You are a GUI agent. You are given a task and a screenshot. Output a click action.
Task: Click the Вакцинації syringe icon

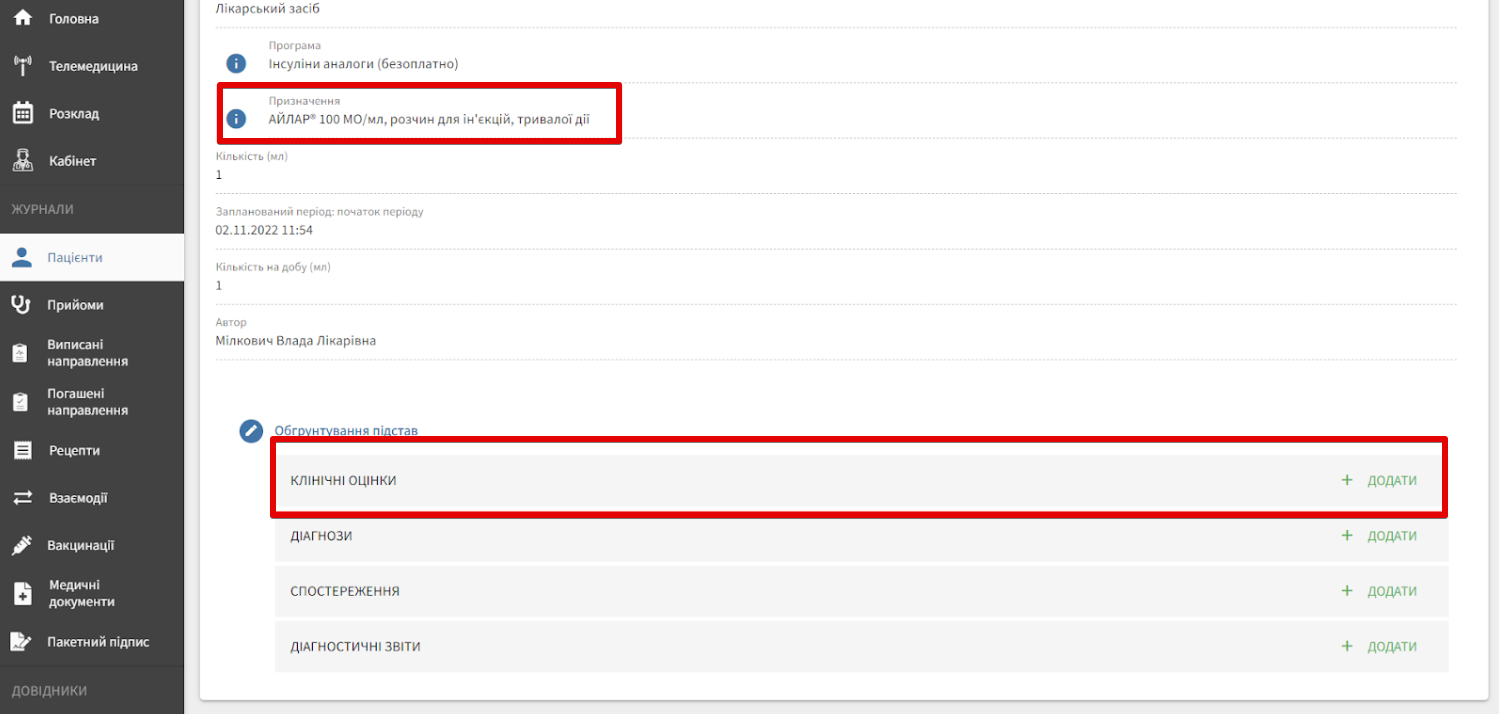click(x=22, y=545)
